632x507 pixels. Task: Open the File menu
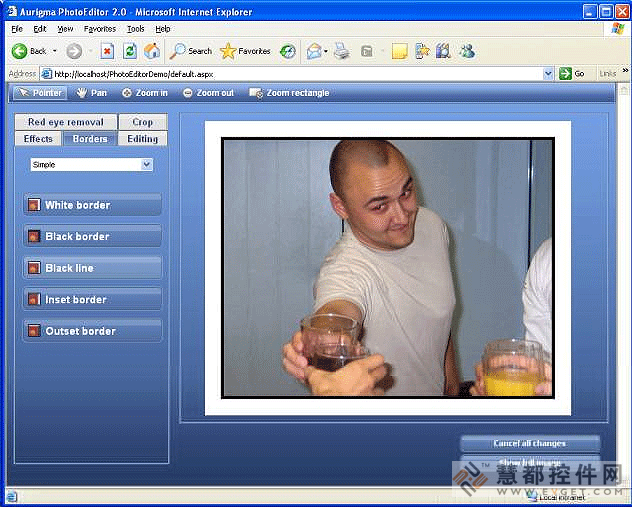coord(17,29)
